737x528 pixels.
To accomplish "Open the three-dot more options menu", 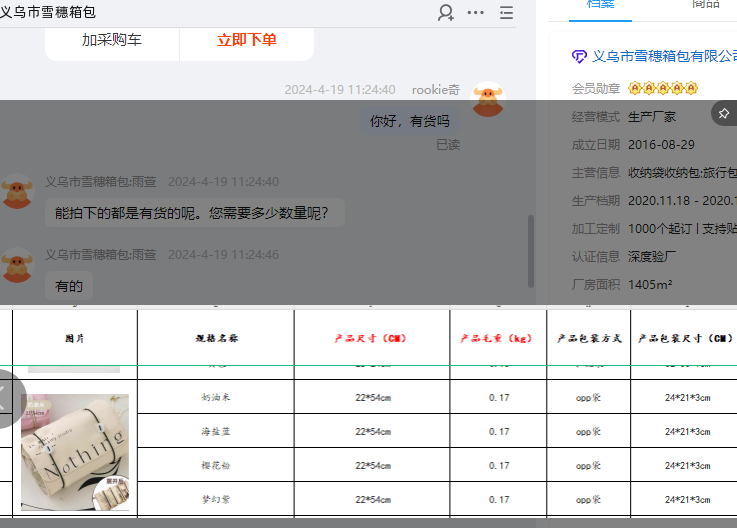I will [476, 13].
